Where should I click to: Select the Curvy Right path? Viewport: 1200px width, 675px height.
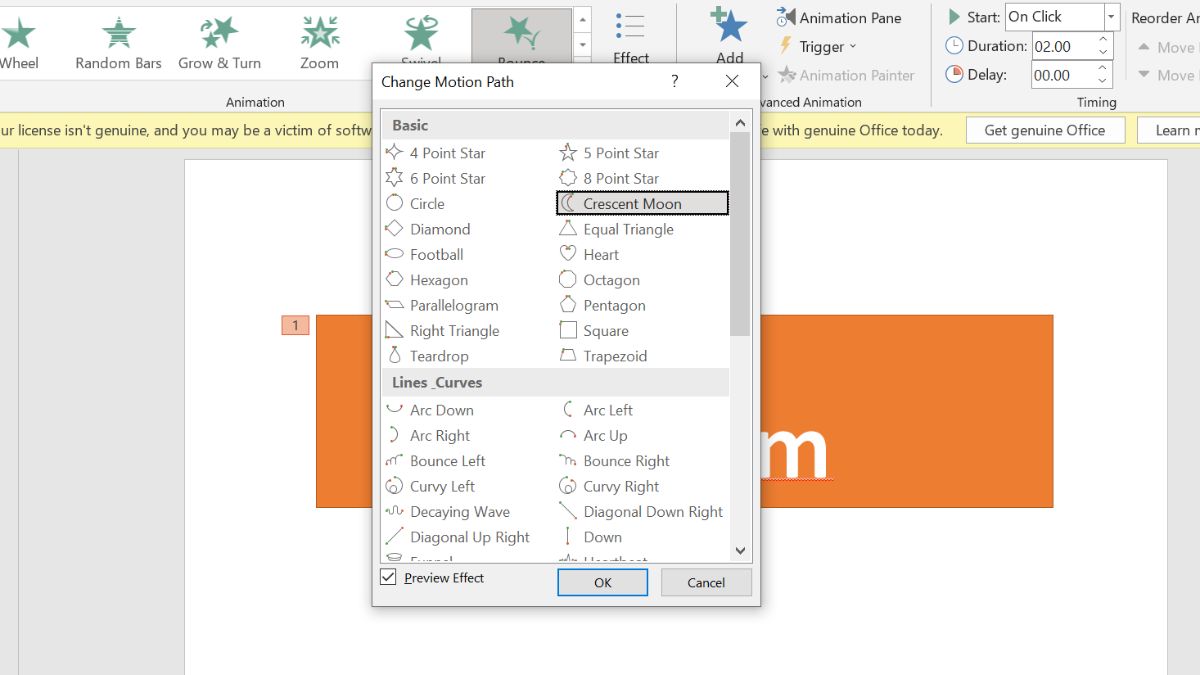tap(609, 487)
